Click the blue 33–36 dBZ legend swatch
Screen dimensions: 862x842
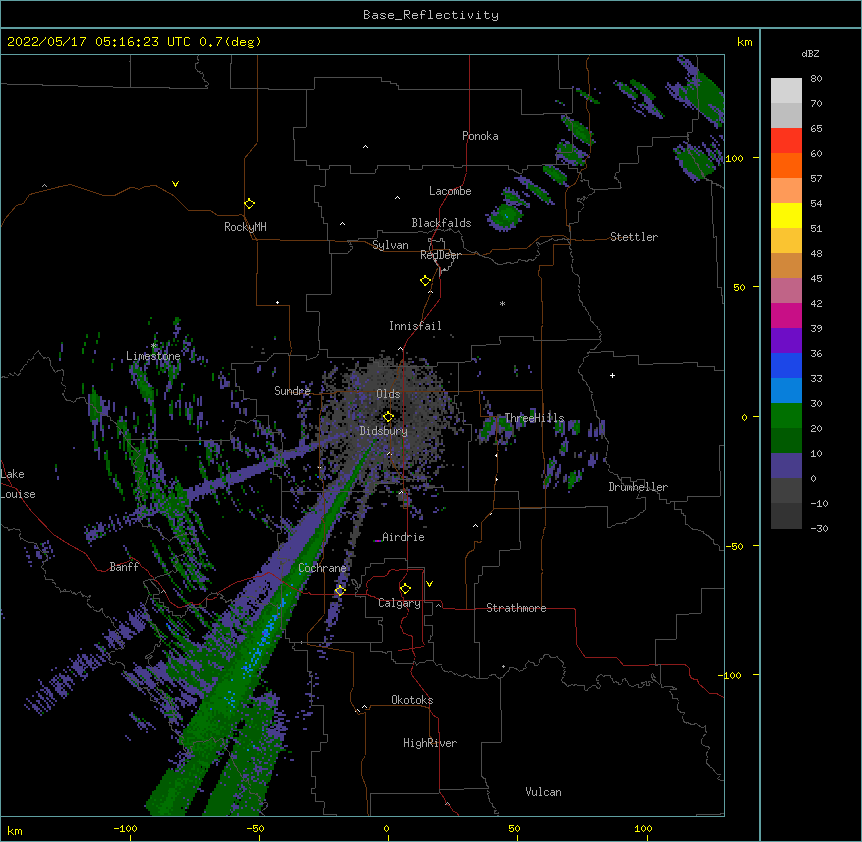point(786,365)
